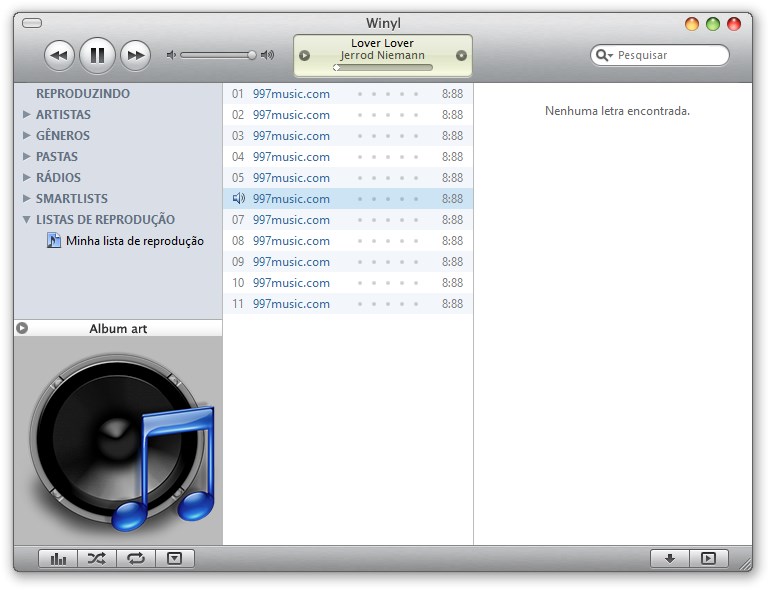Click the bottom-right play panel button
This screenshot has width=770, height=591.
[709, 559]
